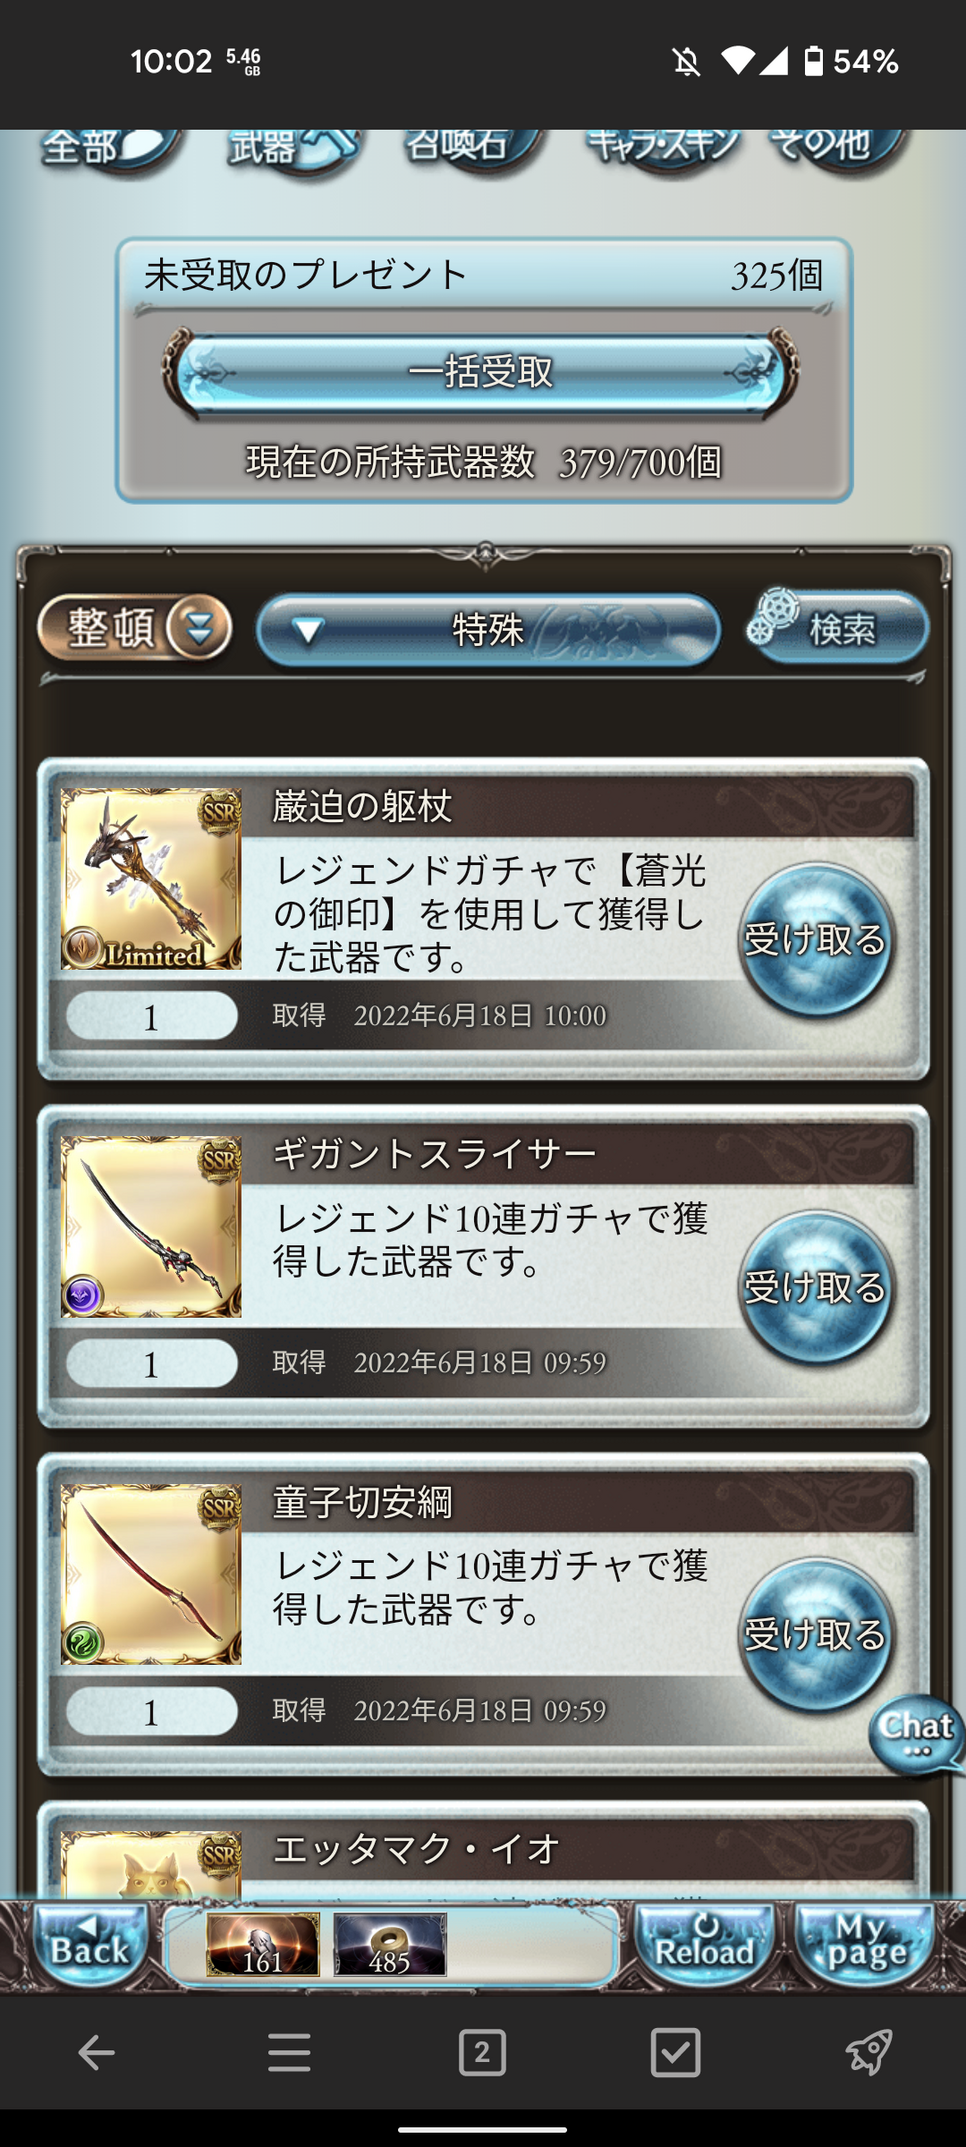Expand the 整頓 sort dropdown
966x2147 pixels.
(135, 628)
